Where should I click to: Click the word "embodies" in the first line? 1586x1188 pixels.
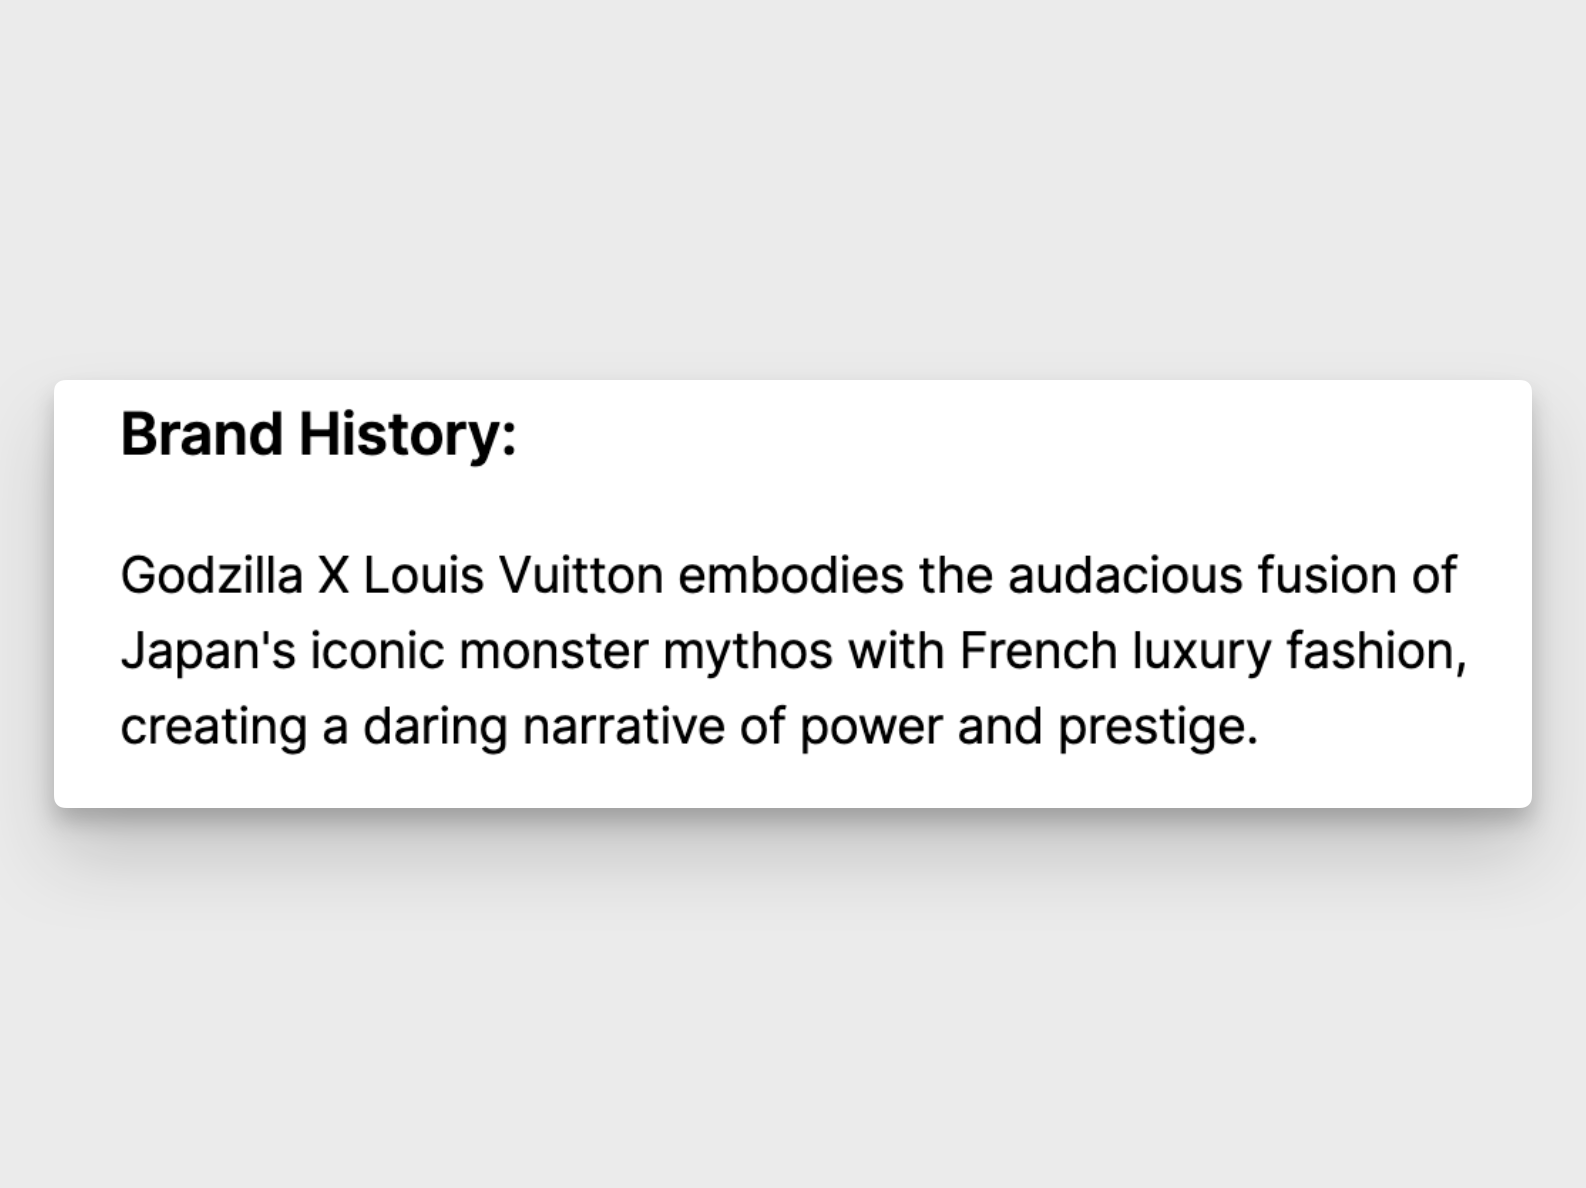point(791,575)
